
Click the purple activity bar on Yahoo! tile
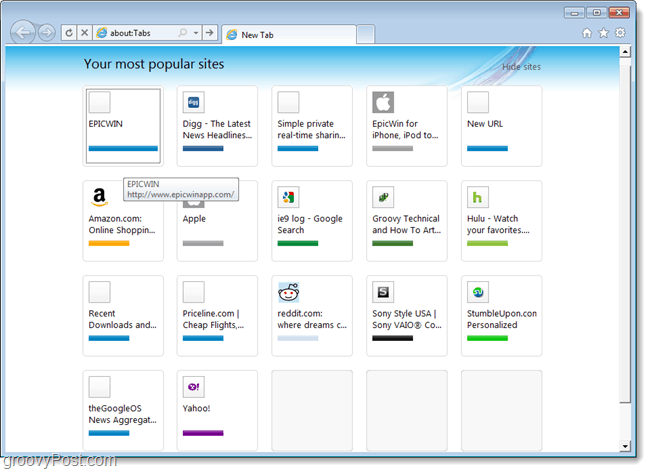pyautogui.click(x=203, y=433)
